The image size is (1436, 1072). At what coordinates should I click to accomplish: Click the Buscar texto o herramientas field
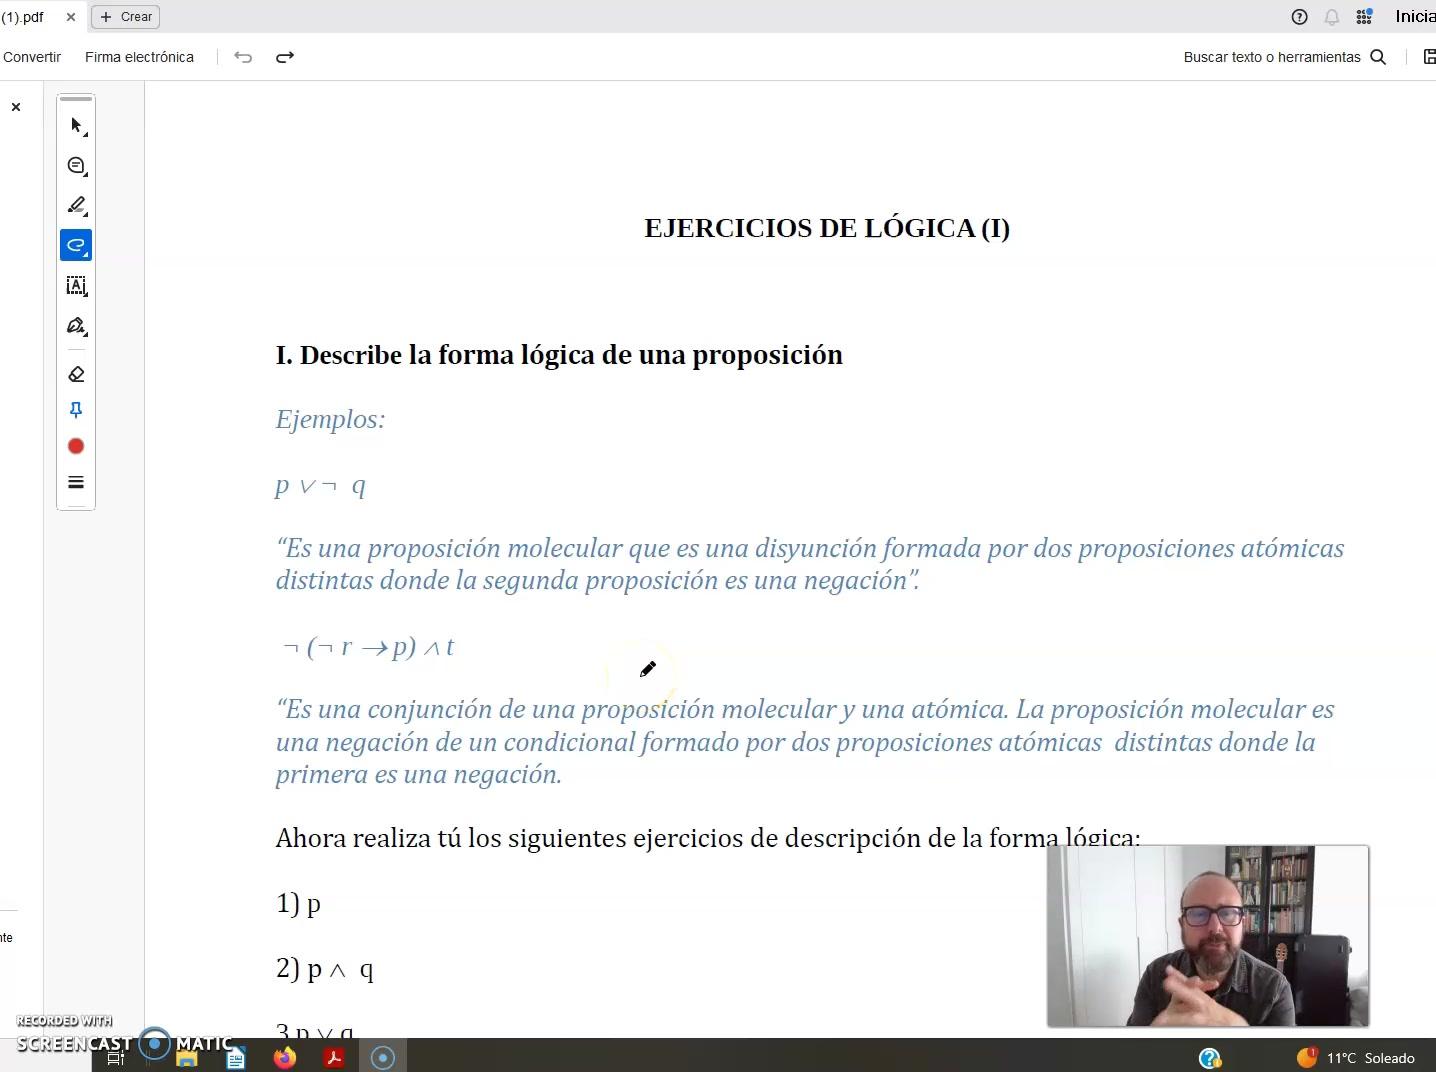[x=1272, y=57]
